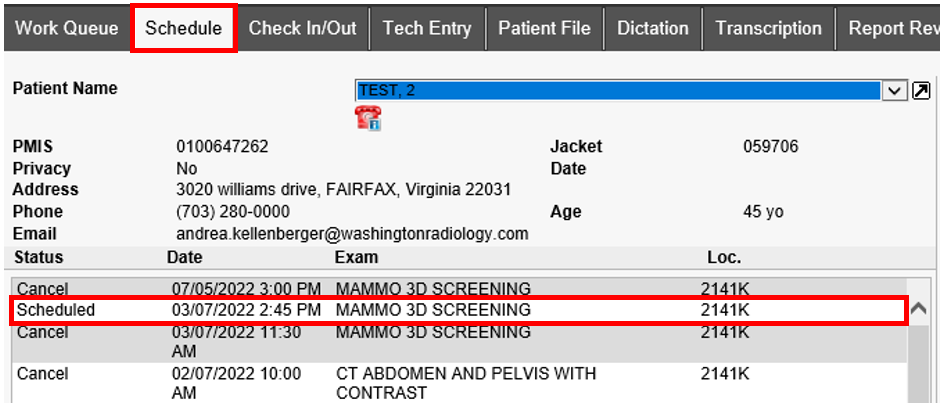Click the Status column header
Screen dimensions: 941x407
click(x=38, y=258)
